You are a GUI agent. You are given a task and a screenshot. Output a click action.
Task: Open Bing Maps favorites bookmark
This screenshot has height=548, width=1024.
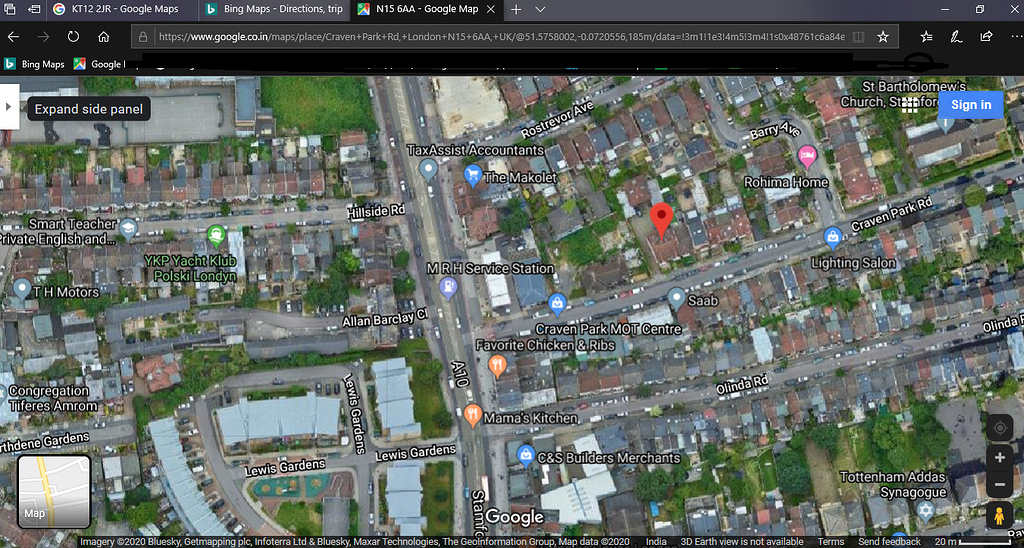point(35,64)
